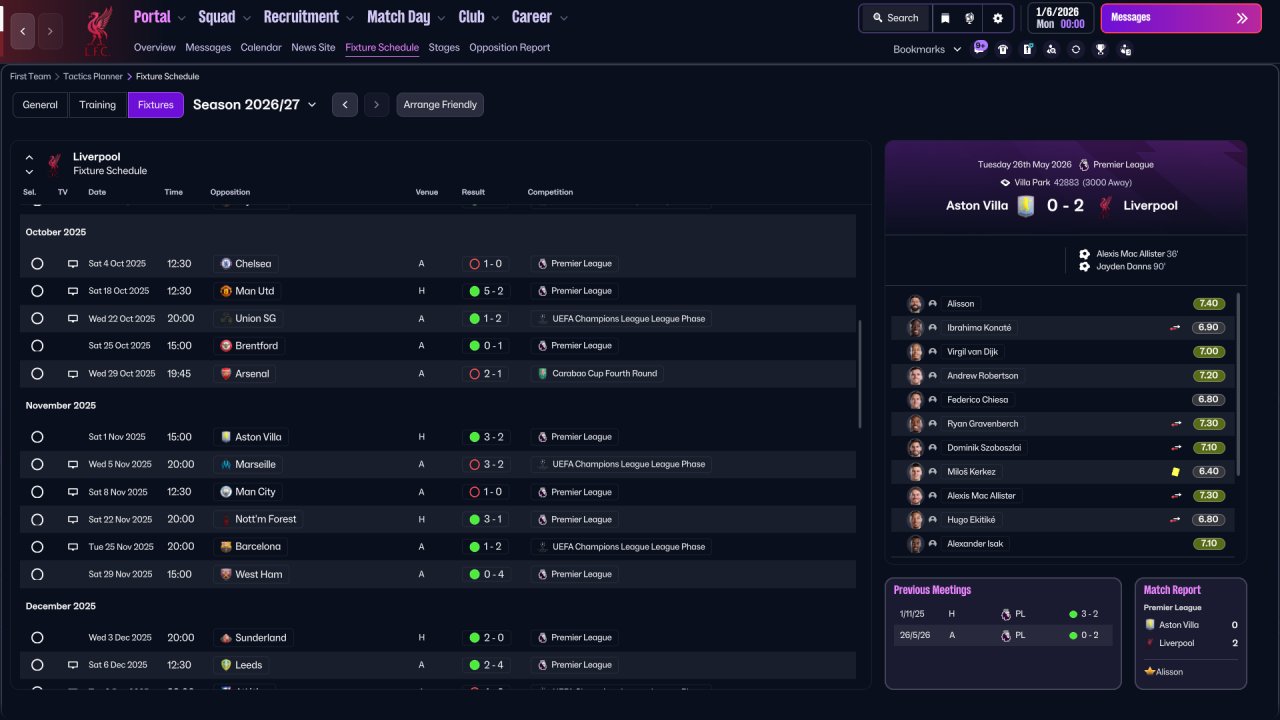Viewport: 1280px width, 720px height.
Task: Click the TV icon on the Chelsea fixture
Action: pos(73,264)
